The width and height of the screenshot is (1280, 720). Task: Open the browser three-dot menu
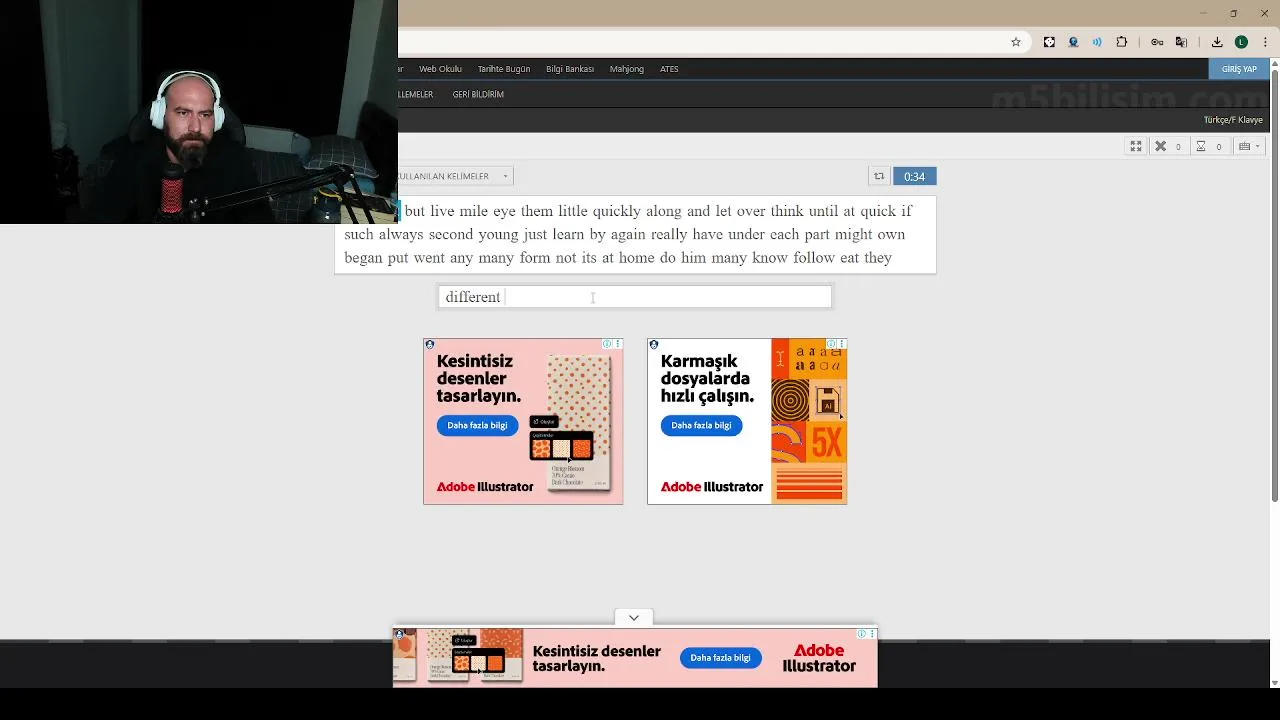(1263, 42)
